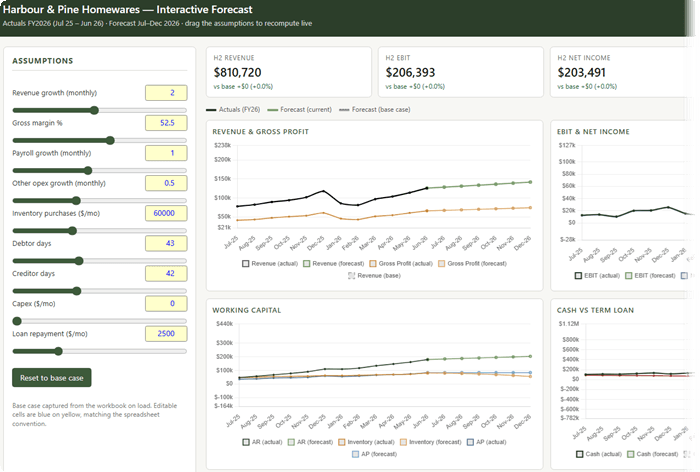Click the H2 Net Income value $203,491
This screenshot has width=700, height=472.
[581, 72]
